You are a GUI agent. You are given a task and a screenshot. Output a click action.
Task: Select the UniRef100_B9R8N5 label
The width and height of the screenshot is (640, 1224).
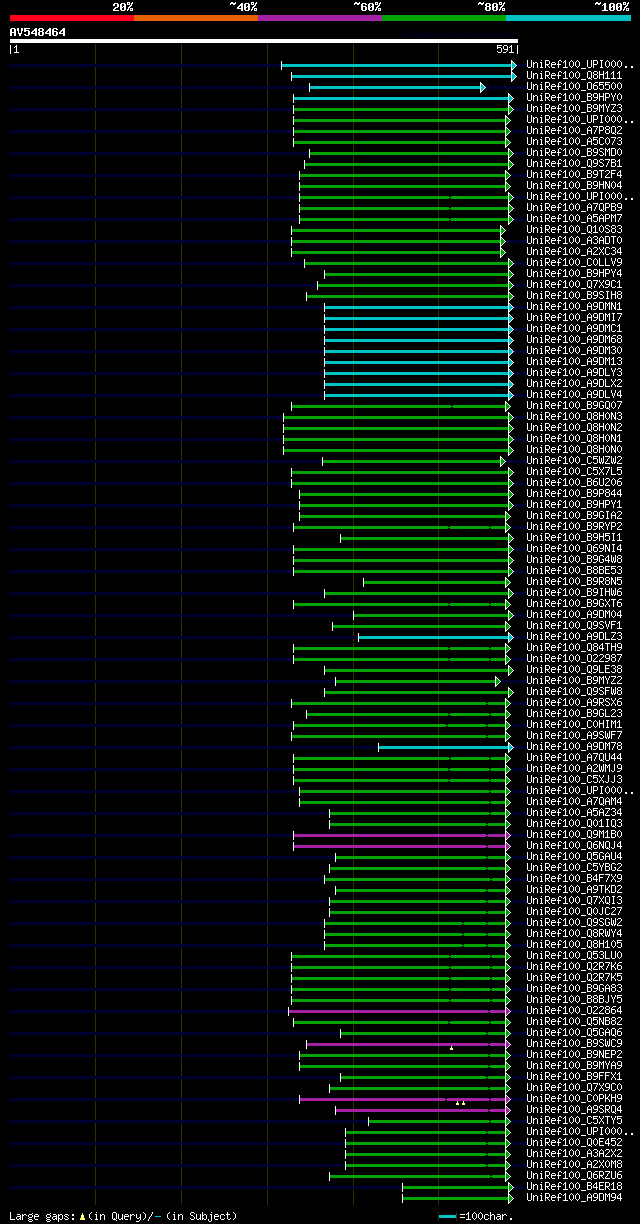coord(574,581)
